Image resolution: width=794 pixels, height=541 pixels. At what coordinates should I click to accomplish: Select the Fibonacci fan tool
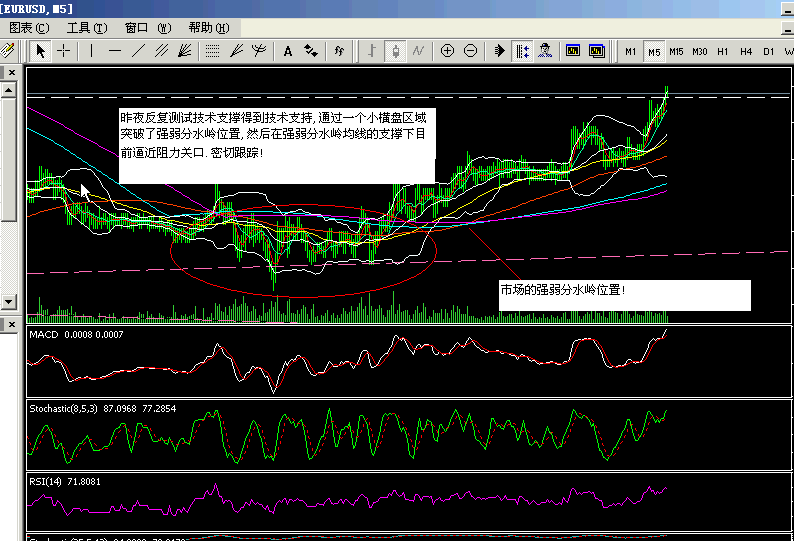pyautogui.click(x=236, y=51)
